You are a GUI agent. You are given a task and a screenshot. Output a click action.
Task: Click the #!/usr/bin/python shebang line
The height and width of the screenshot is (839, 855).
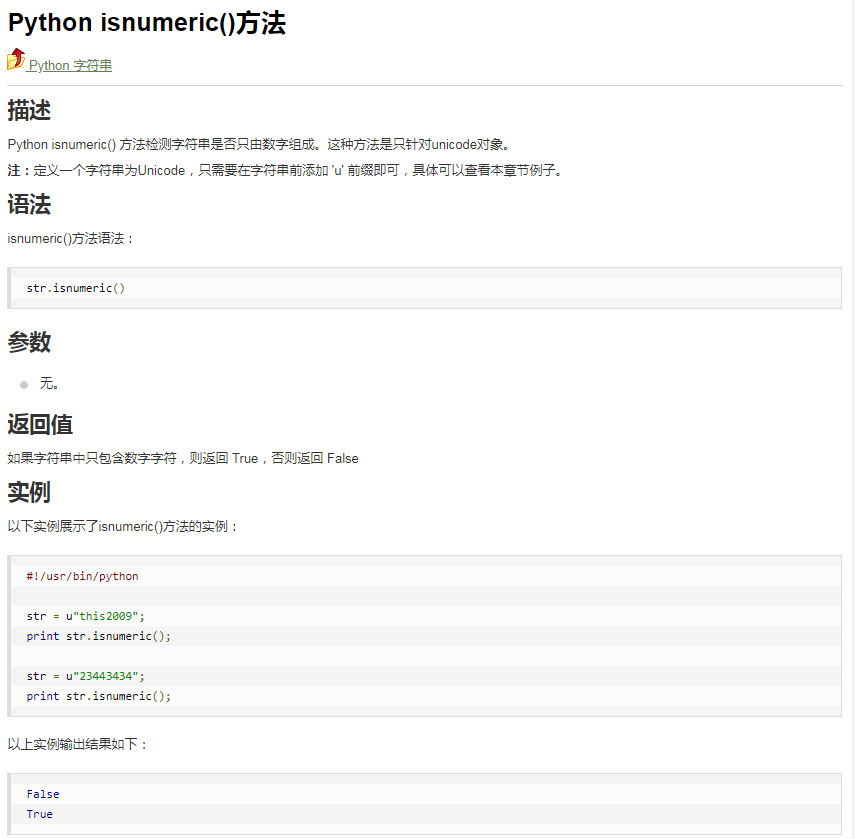point(82,576)
